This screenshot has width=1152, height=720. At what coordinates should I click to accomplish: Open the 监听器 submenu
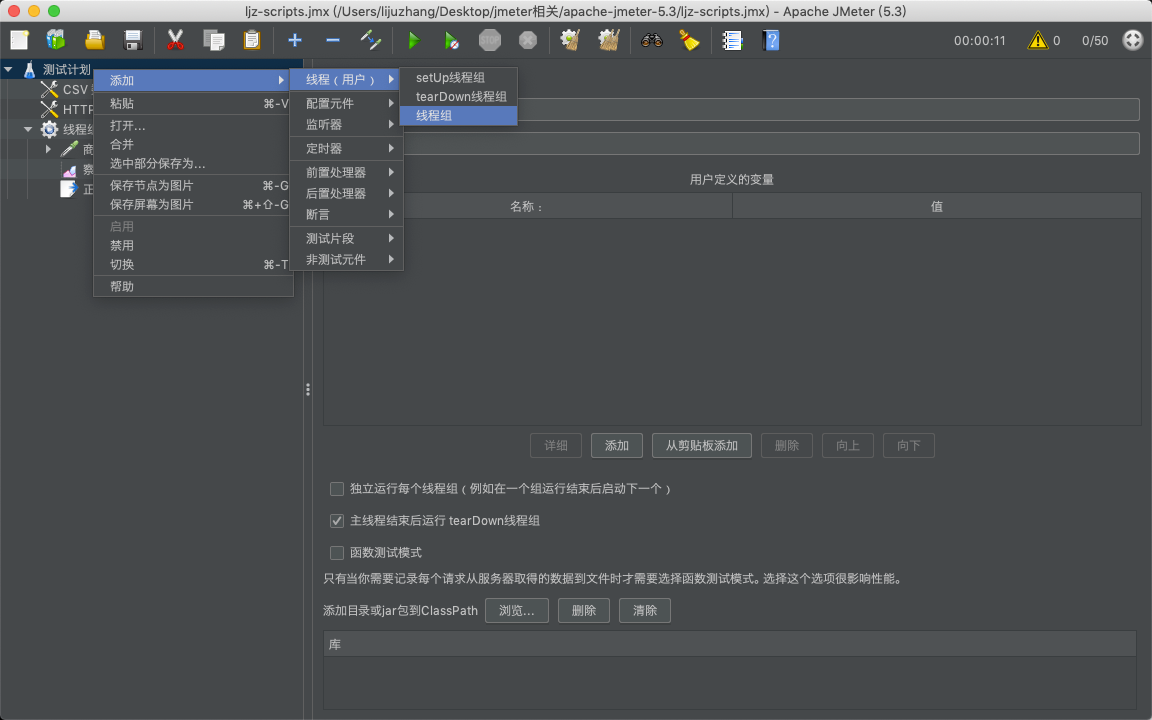(x=347, y=125)
